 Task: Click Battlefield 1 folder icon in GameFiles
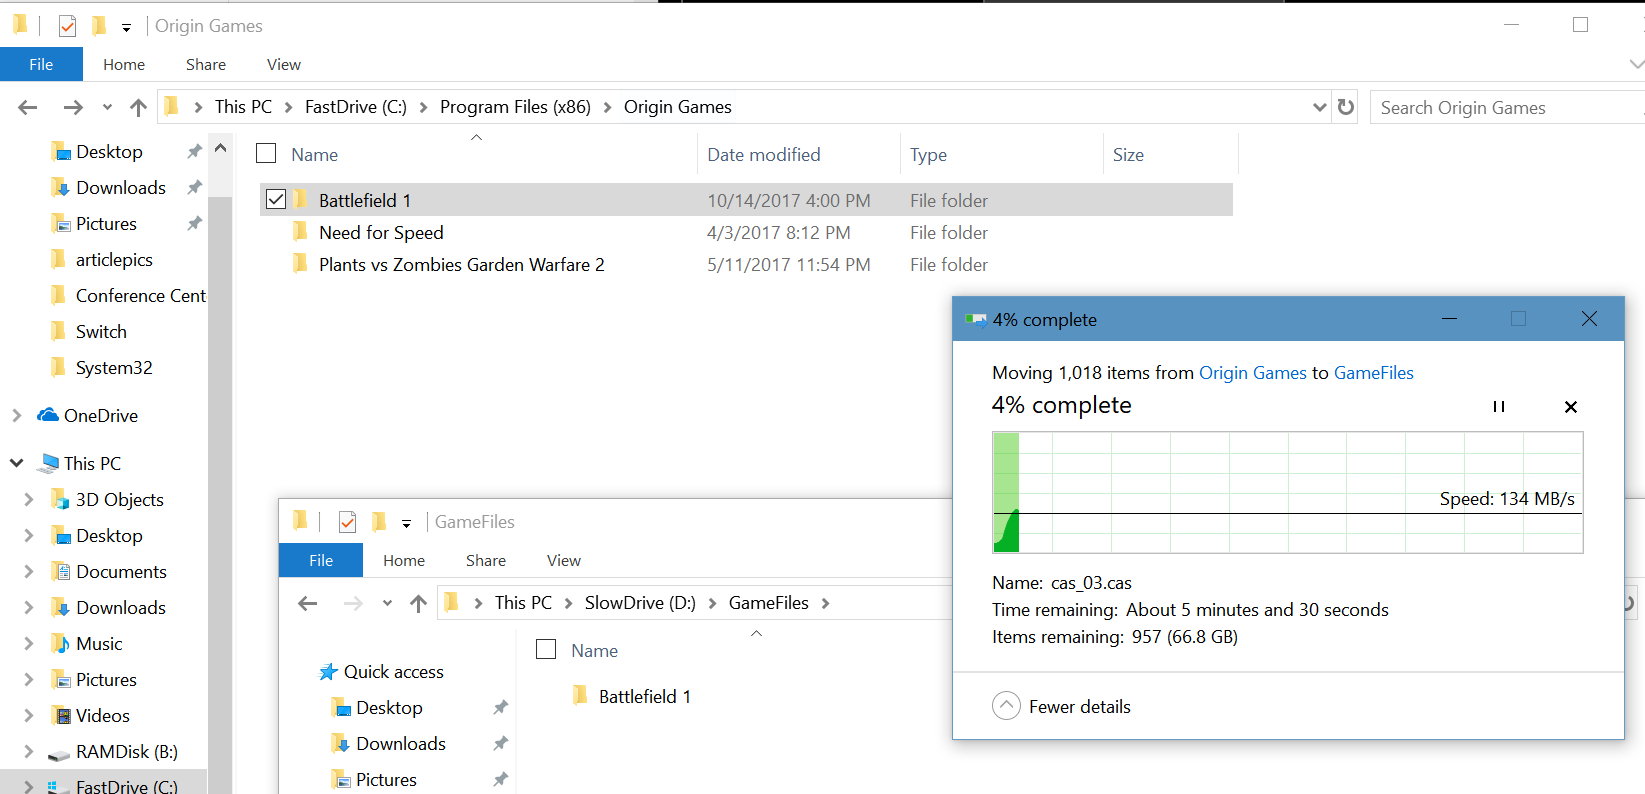tap(580, 695)
